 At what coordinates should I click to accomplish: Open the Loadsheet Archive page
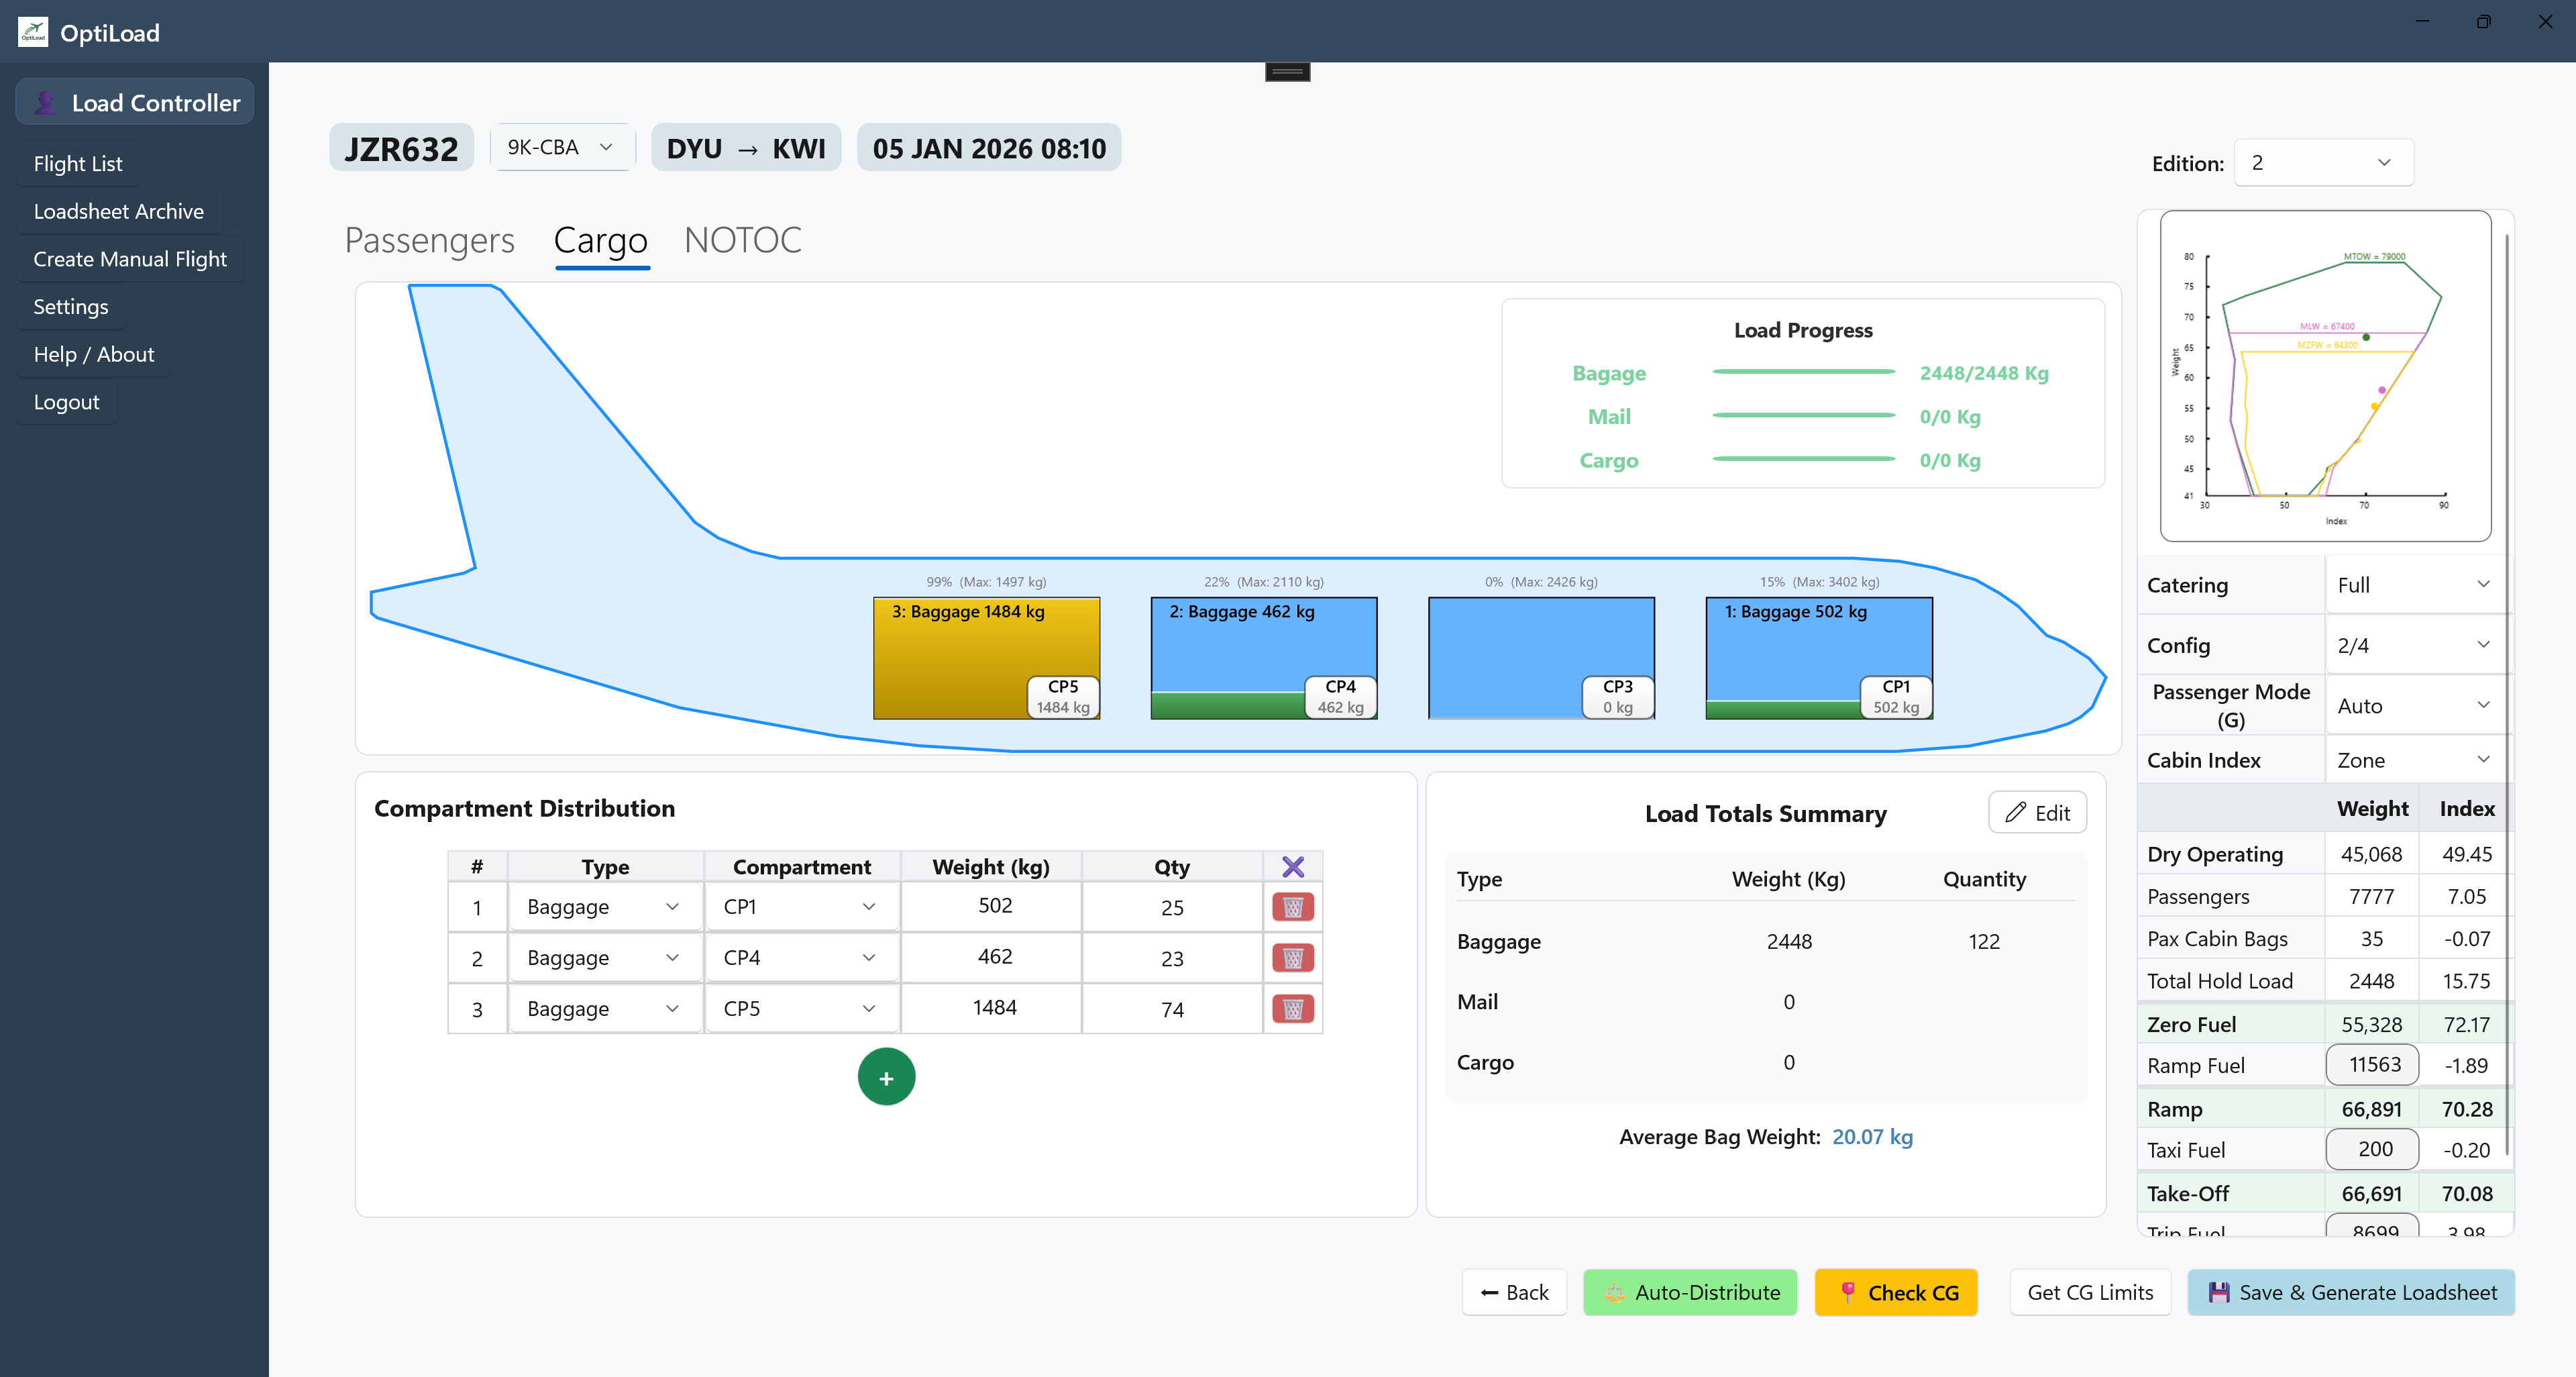point(118,211)
